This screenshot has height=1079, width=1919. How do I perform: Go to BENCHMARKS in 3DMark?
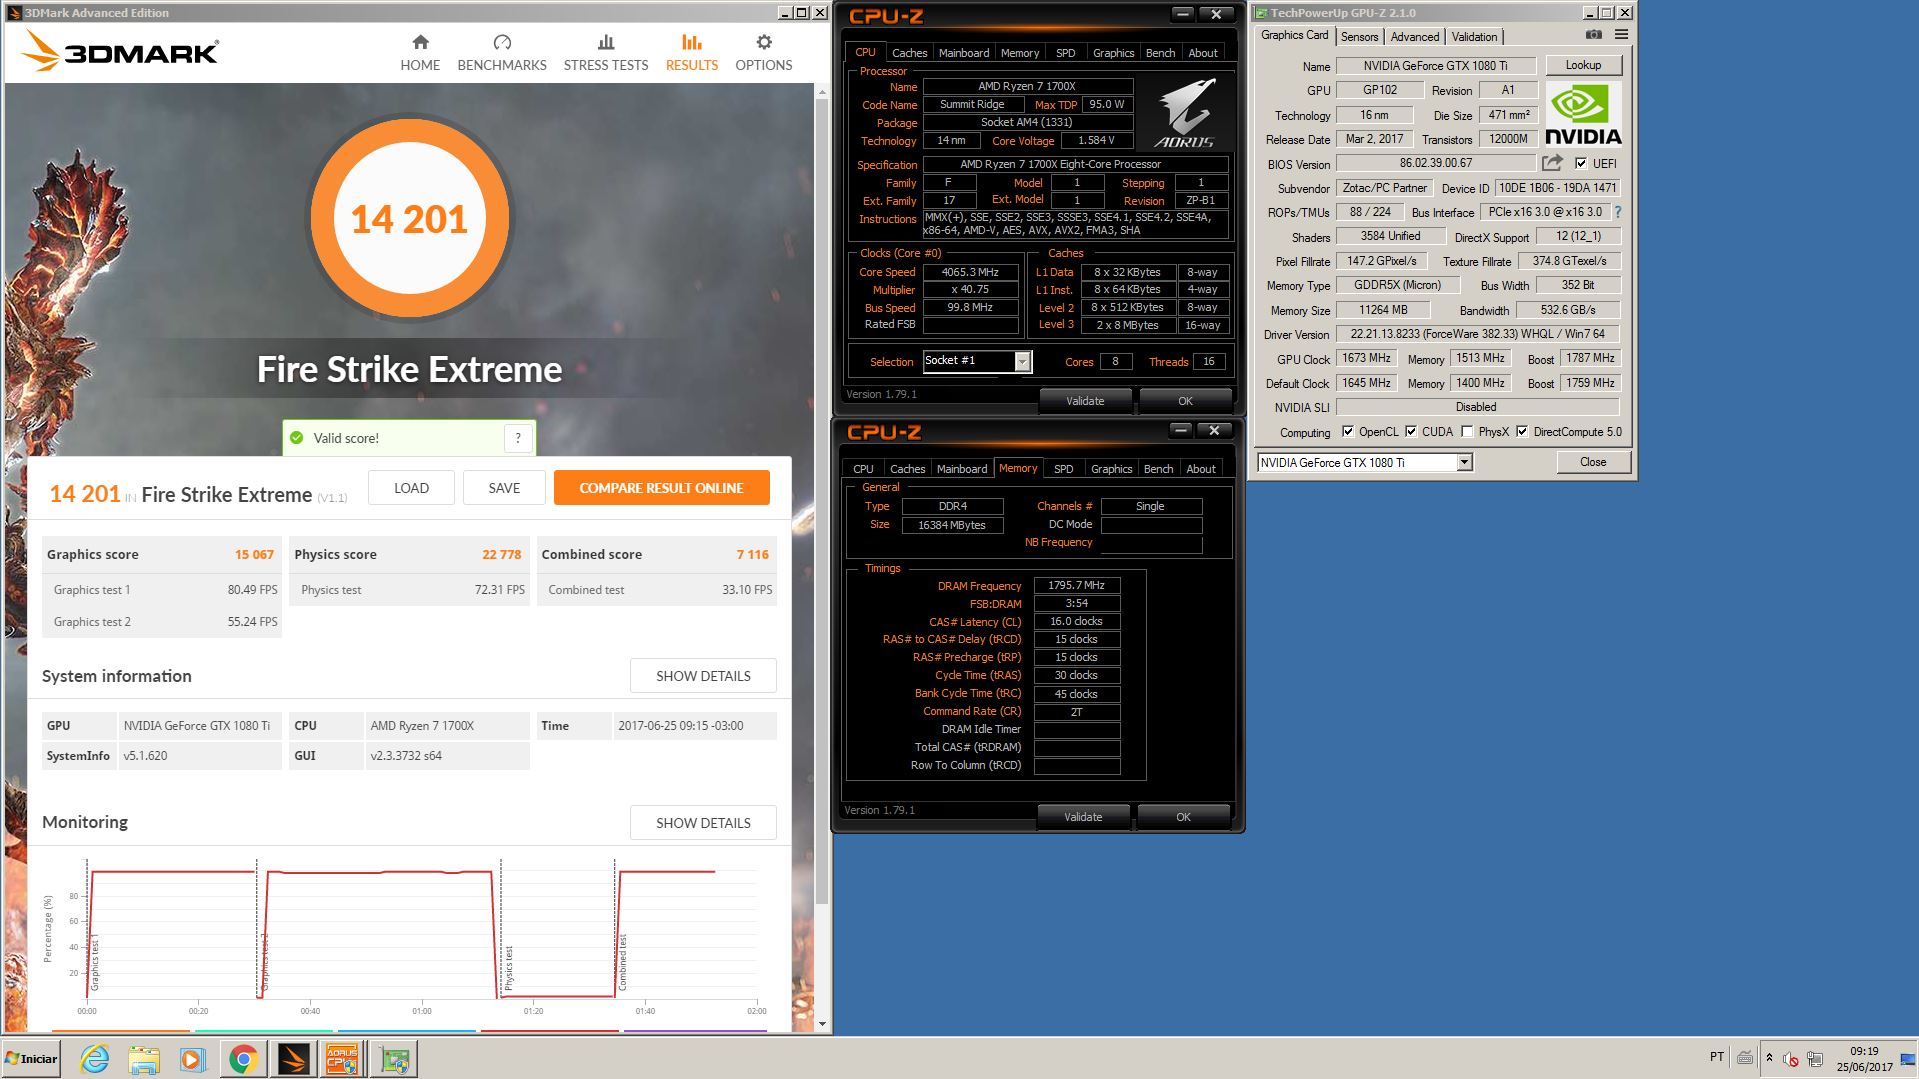502,53
